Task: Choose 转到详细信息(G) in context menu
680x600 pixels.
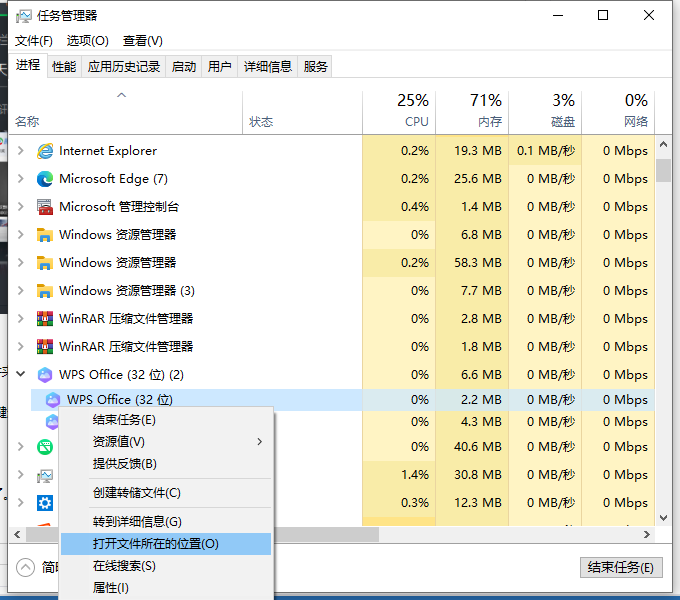Action: coord(166,522)
